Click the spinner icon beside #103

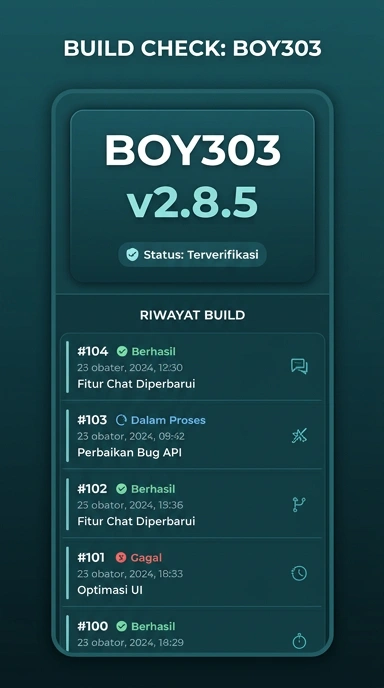point(122,420)
